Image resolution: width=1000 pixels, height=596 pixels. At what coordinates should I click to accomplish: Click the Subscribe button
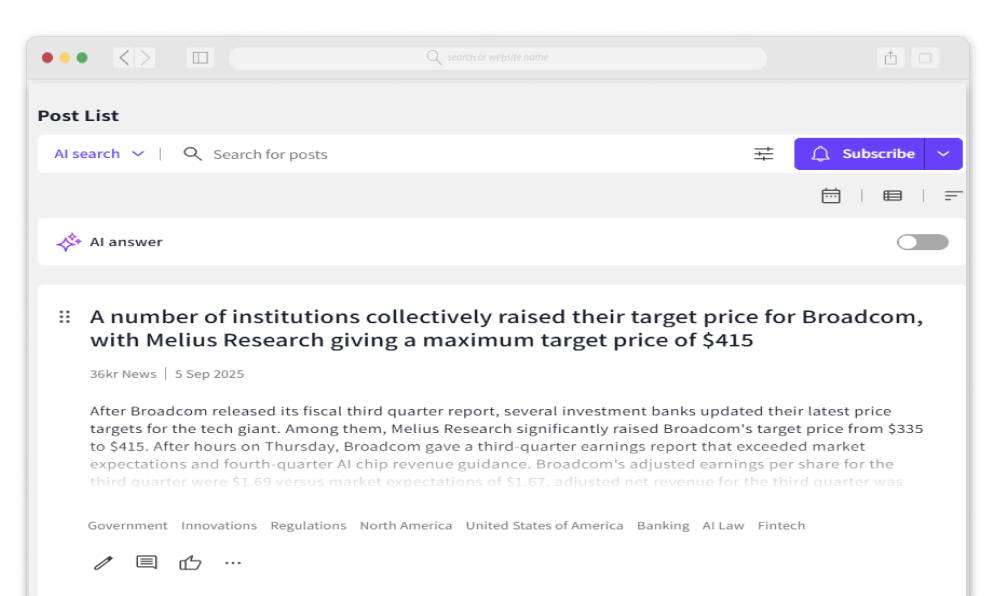pyautogui.click(x=860, y=154)
